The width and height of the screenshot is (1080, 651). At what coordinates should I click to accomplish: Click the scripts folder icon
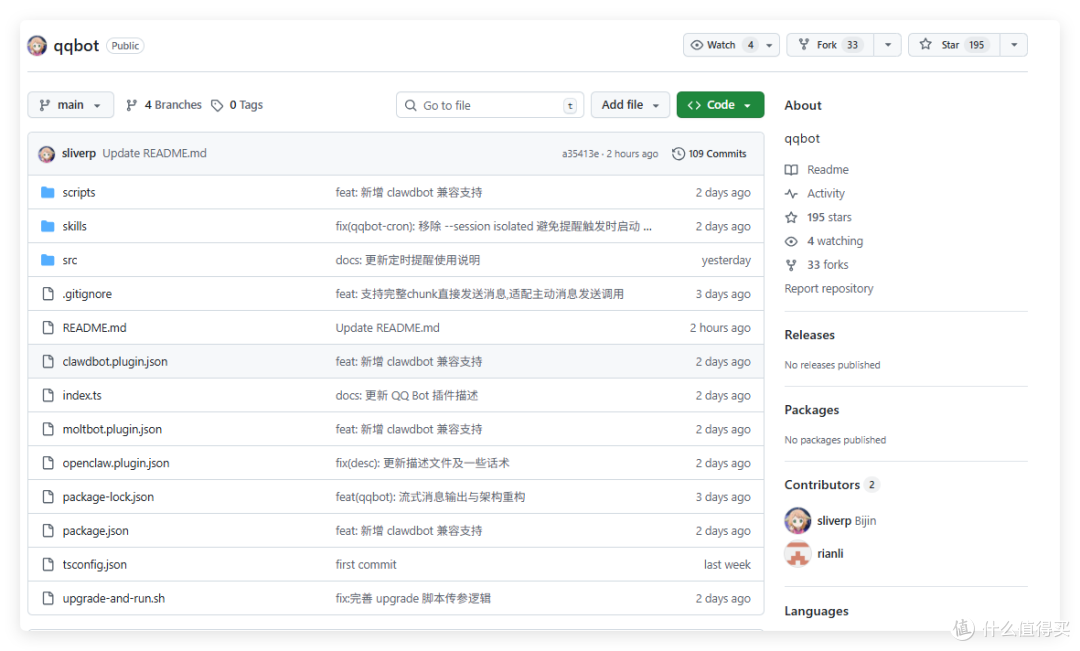[x=48, y=192]
